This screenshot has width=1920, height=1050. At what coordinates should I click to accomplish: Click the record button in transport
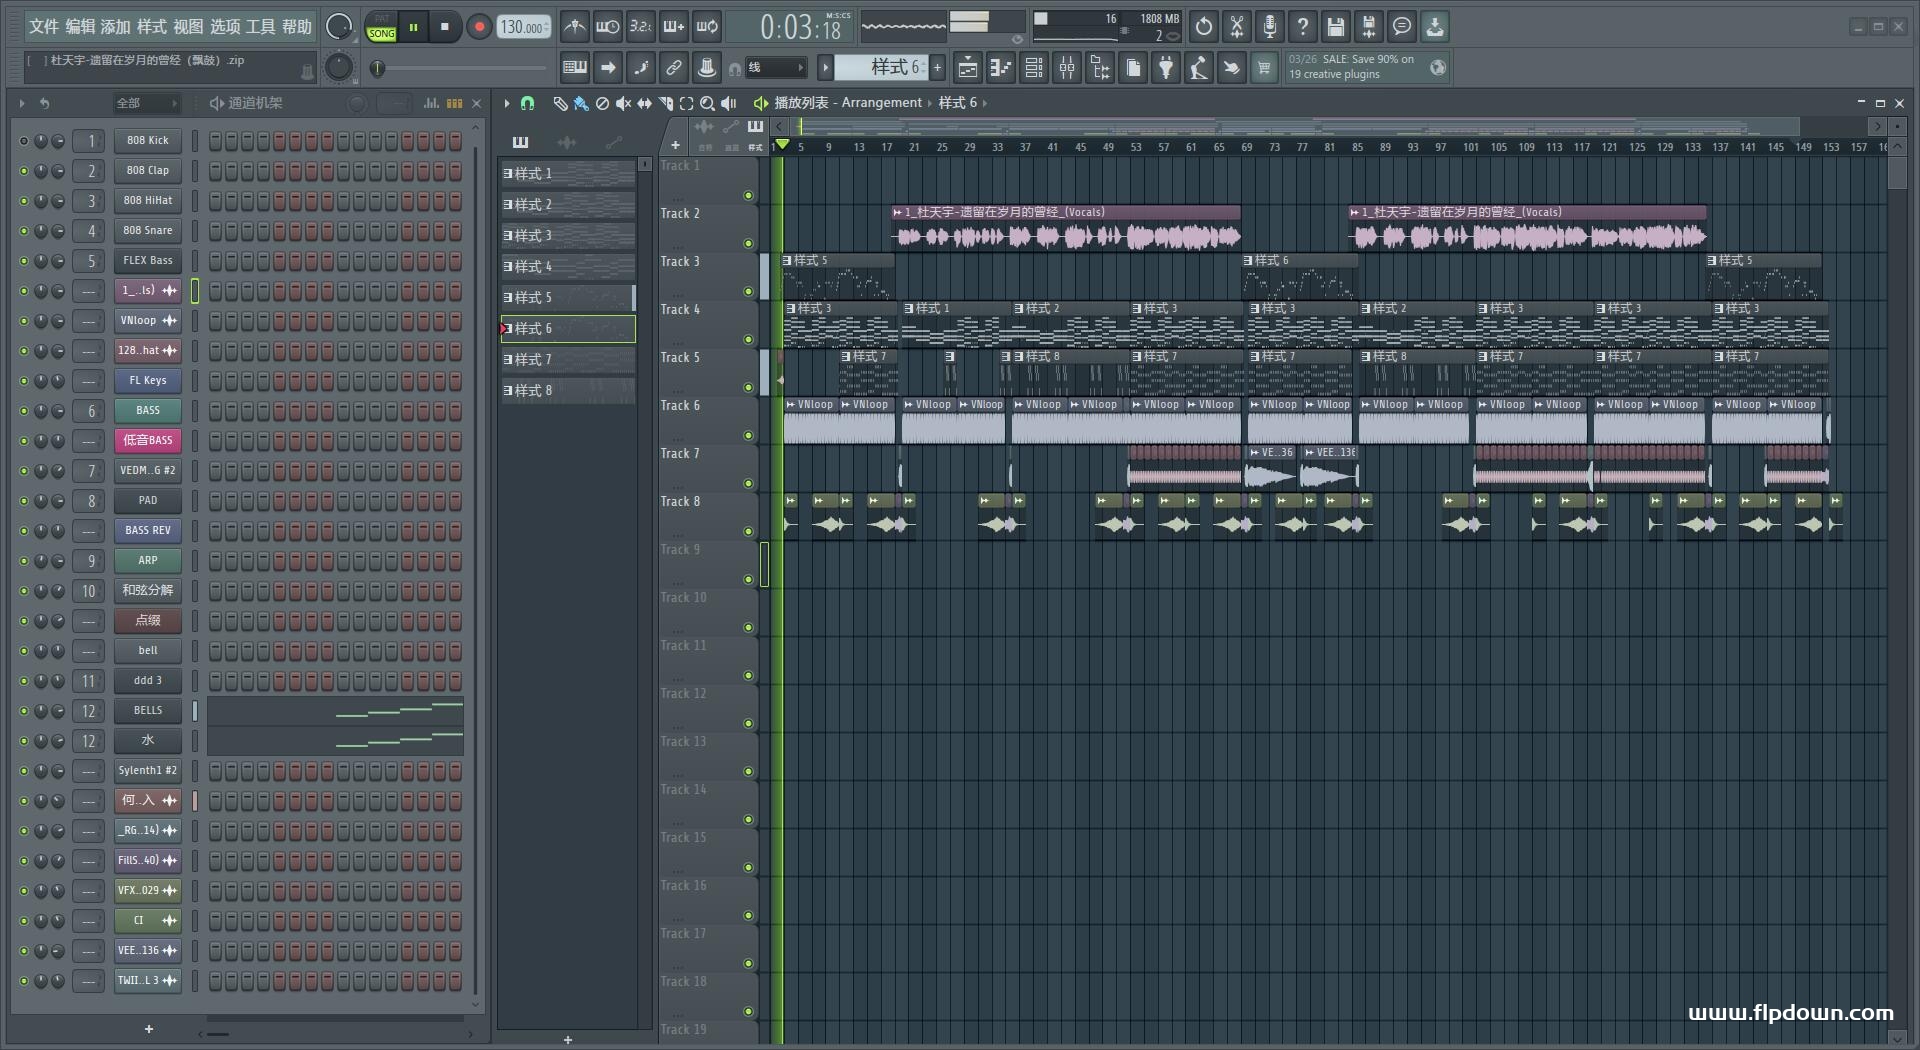click(479, 27)
